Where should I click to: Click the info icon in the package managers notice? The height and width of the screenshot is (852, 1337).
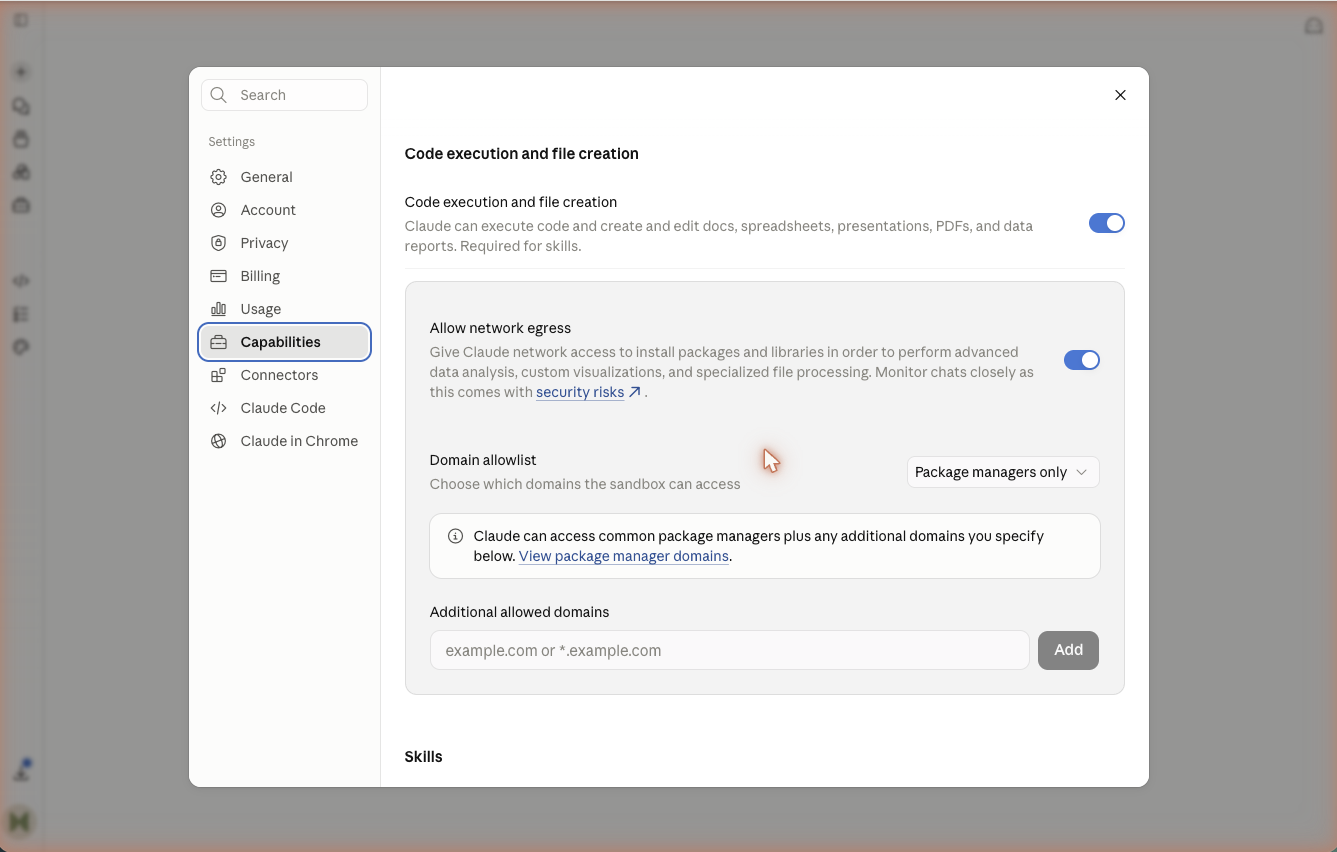tap(455, 536)
